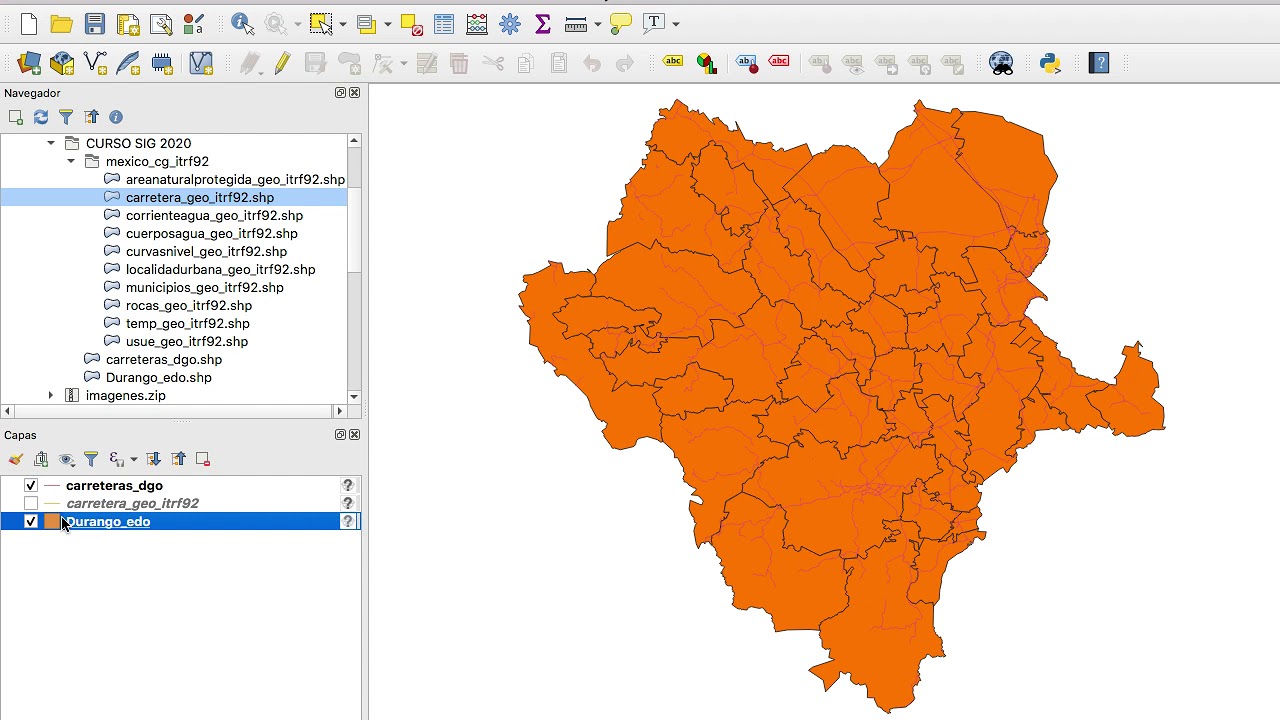Open measure tool dropdown arrow
Viewport: 1280px width, 720px height.
pos(597,23)
